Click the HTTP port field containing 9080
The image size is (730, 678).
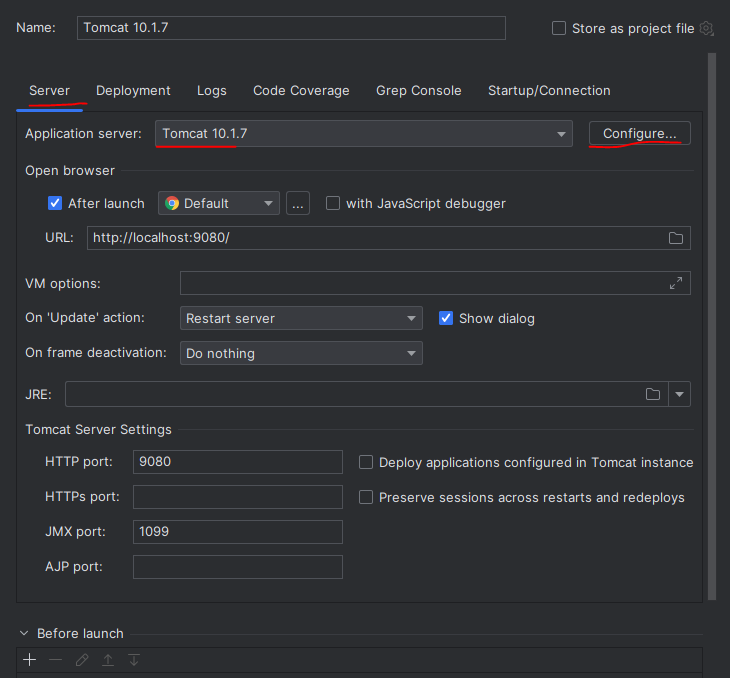click(x=238, y=462)
